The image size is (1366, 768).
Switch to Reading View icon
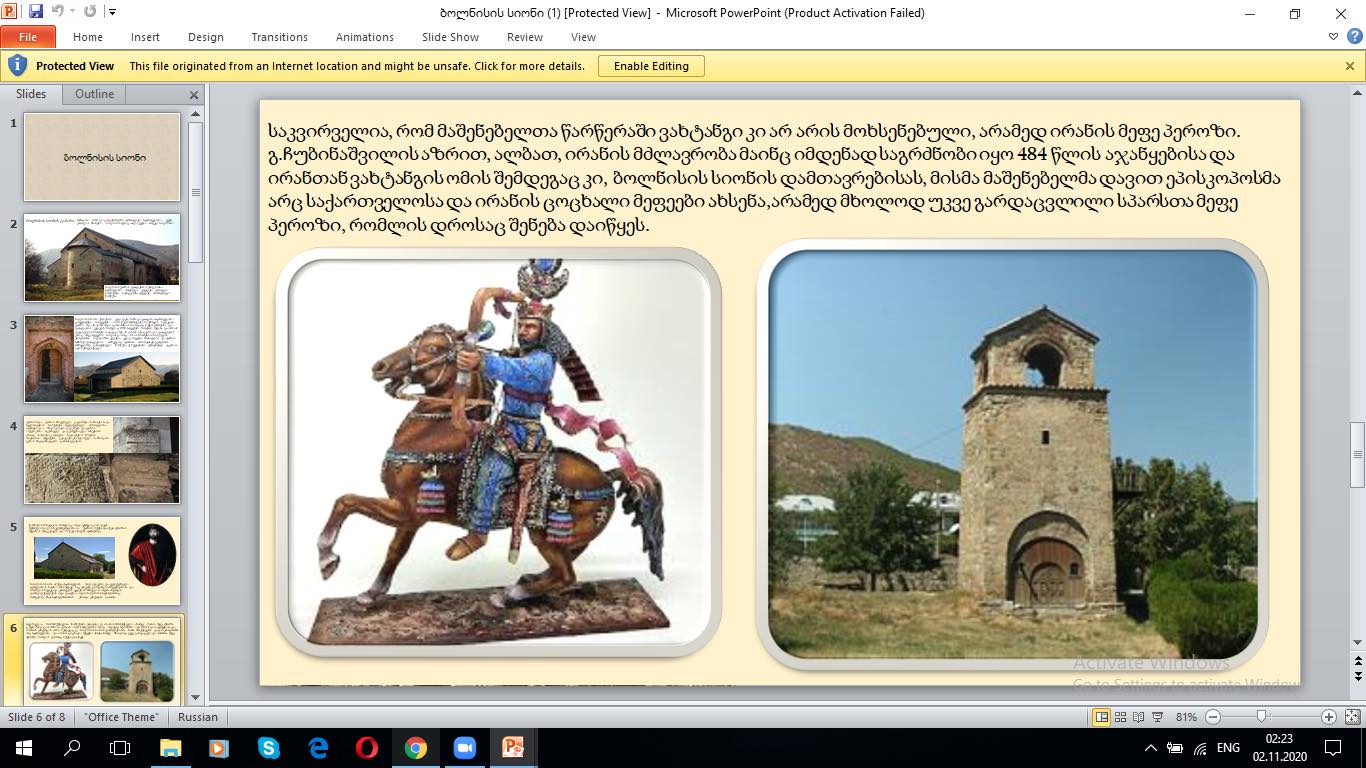[x=1139, y=717]
